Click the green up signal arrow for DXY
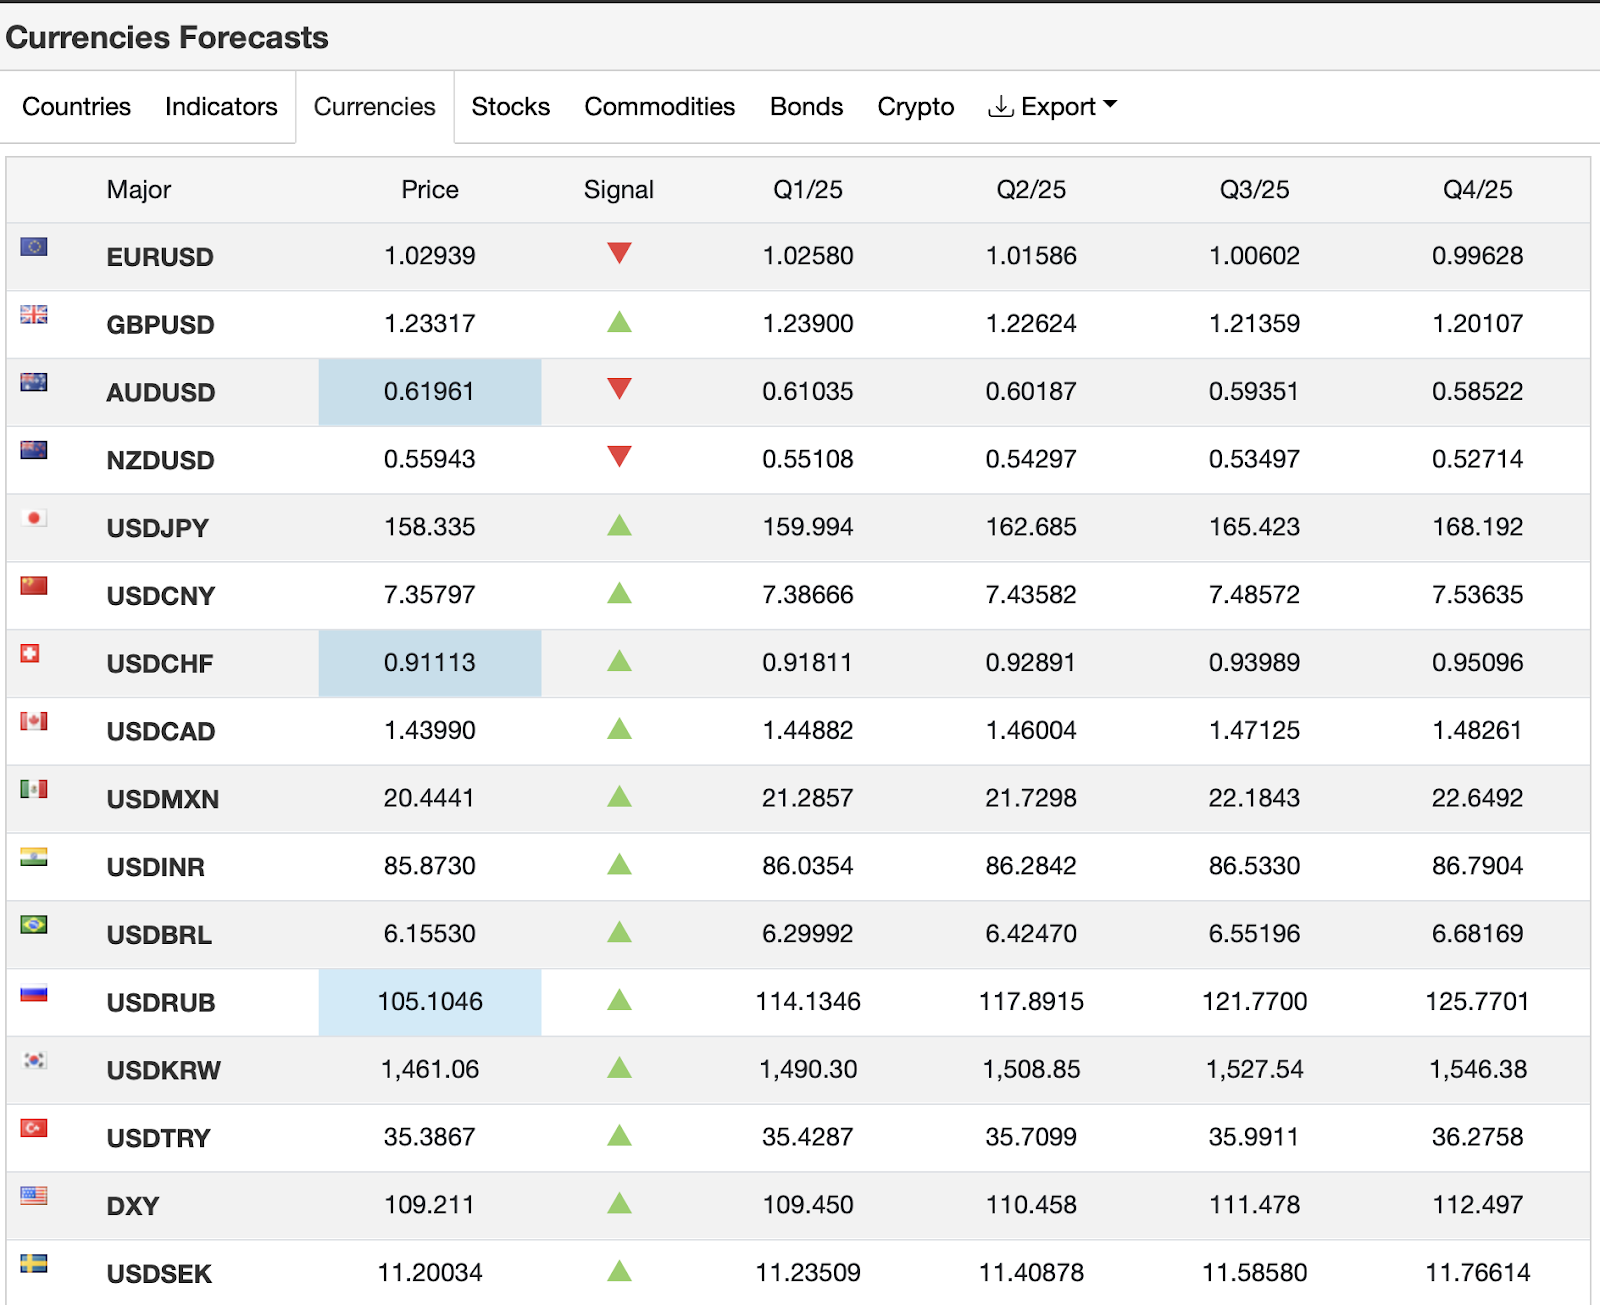 [619, 1203]
